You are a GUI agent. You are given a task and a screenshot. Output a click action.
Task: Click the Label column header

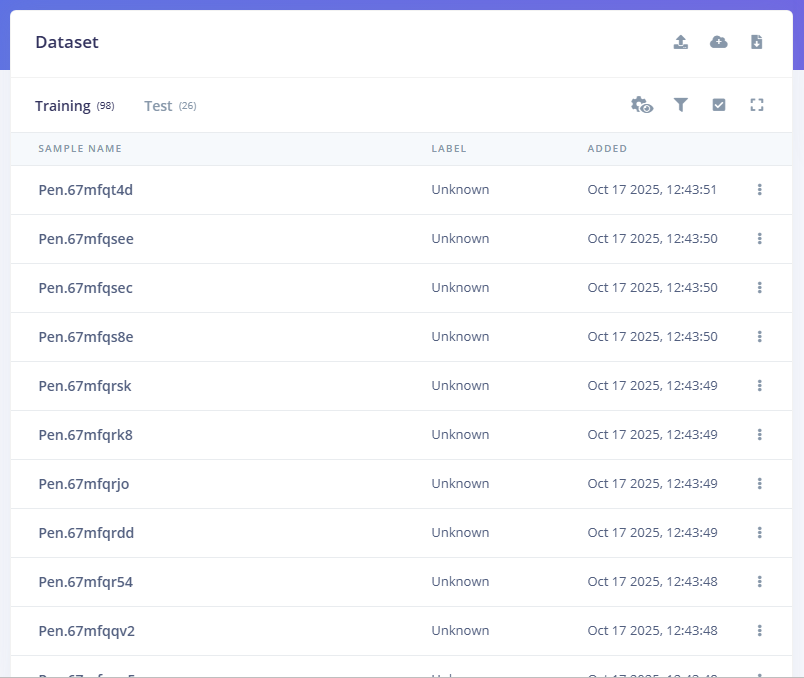pos(449,149)
